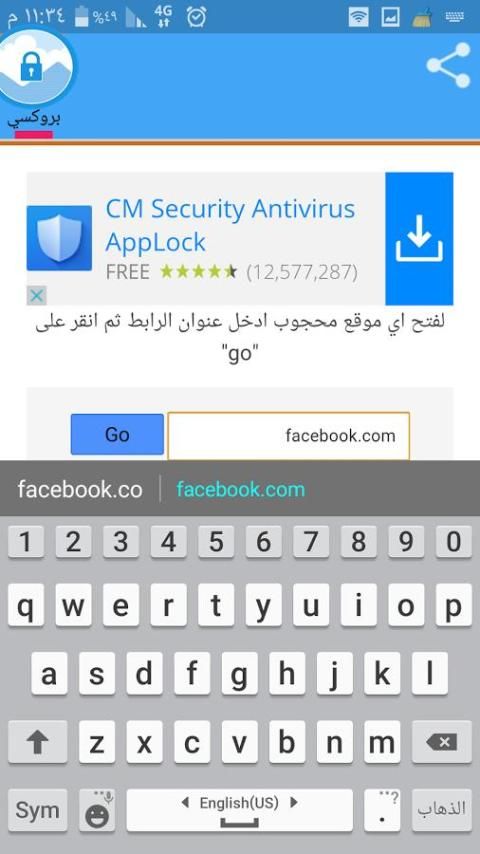Select the بروكسي tab
Screen dimensions: 480x854
[x=34, y=119]
